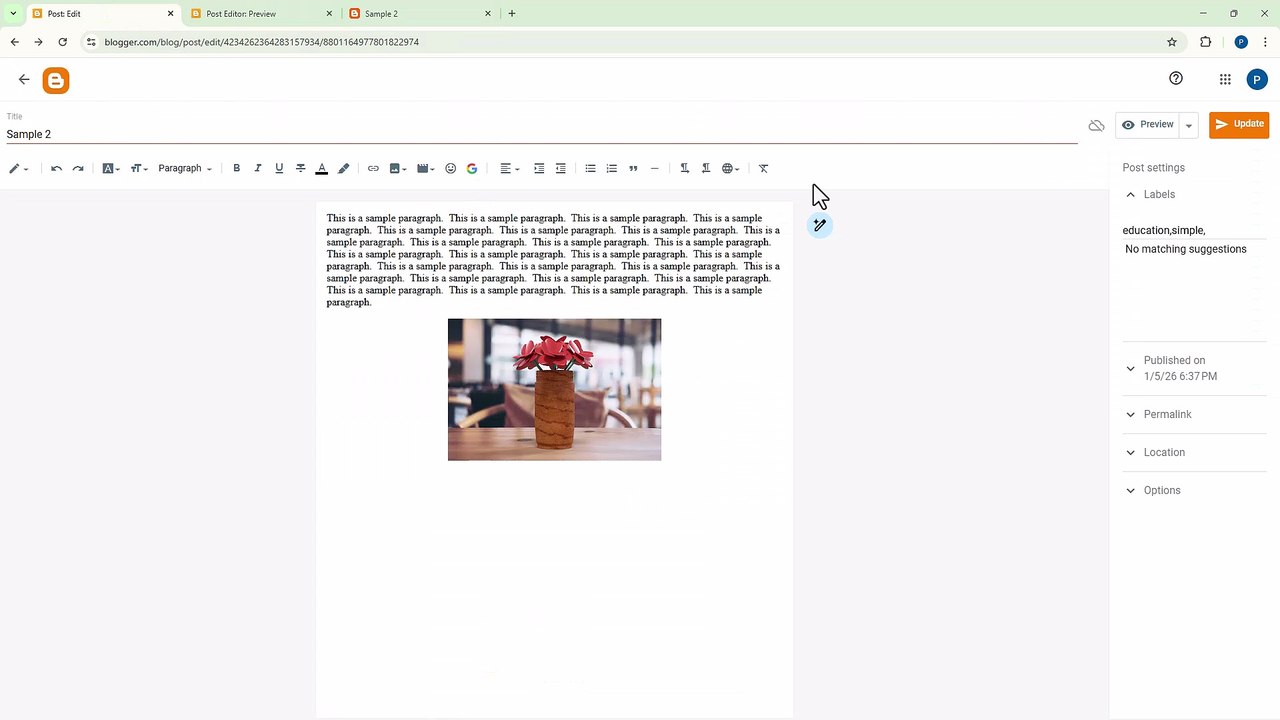Open the font size dropdown
This screenshot has width=1280, height=720.
(139, 168)
